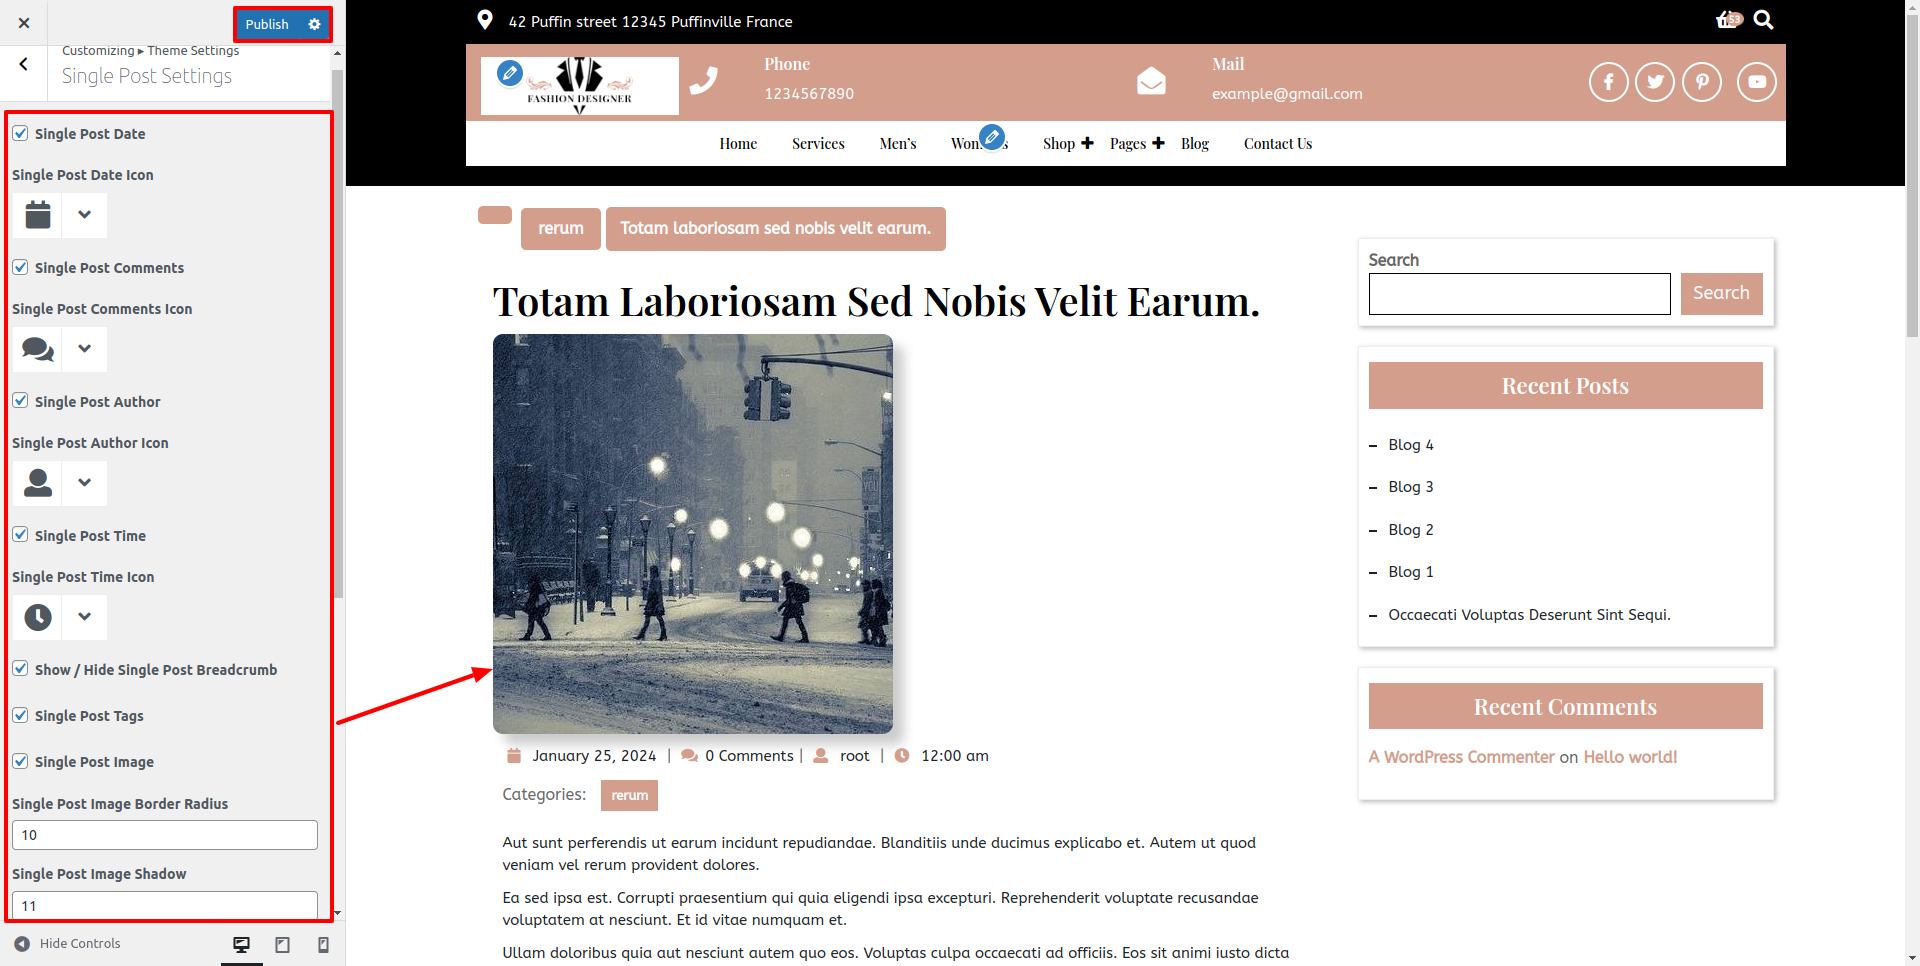Open the Twitter social icon link
The width and height of the screenshot is (1920, 966).
[x=1654, y=82]
